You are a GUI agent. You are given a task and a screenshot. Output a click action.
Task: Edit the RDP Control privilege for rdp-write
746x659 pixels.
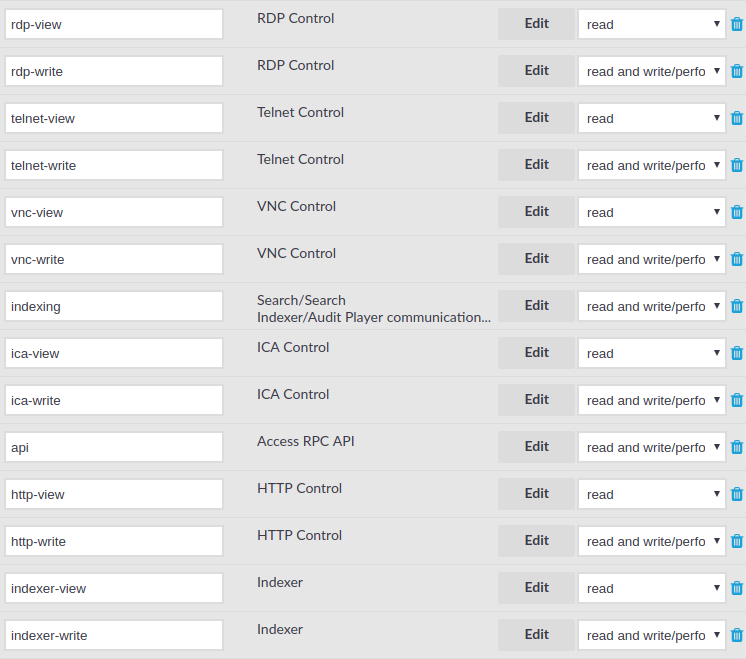coord(536,70)
